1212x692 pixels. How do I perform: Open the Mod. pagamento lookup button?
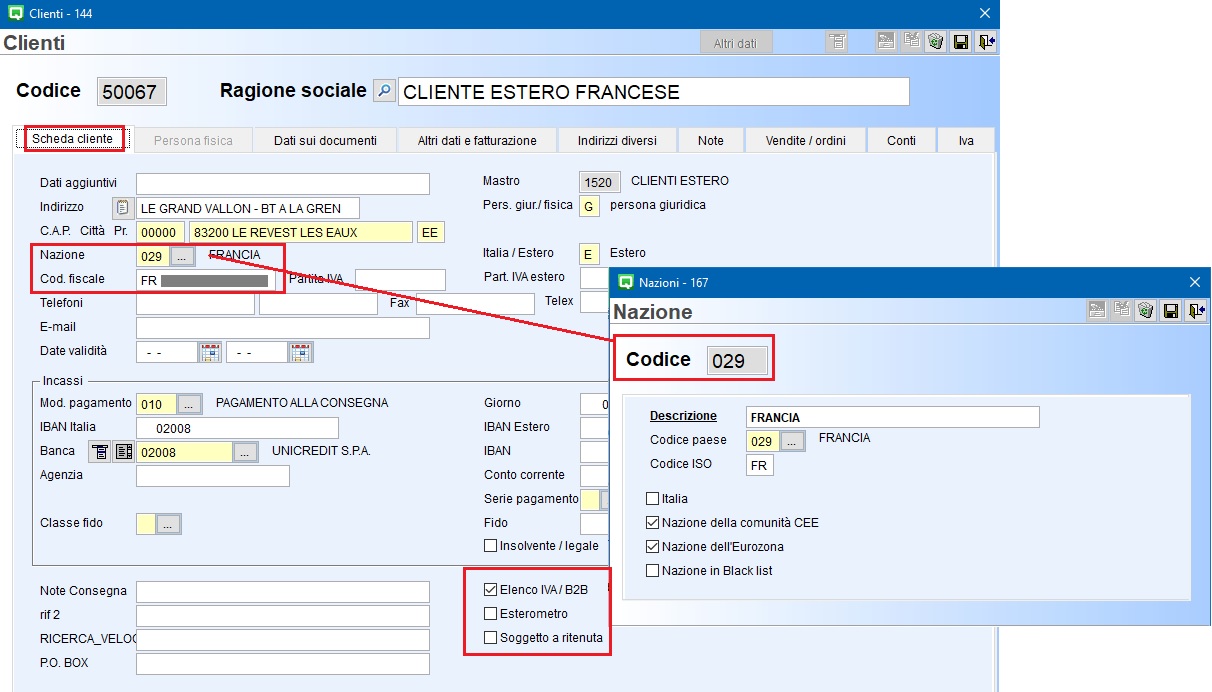[x=190, y=405]
